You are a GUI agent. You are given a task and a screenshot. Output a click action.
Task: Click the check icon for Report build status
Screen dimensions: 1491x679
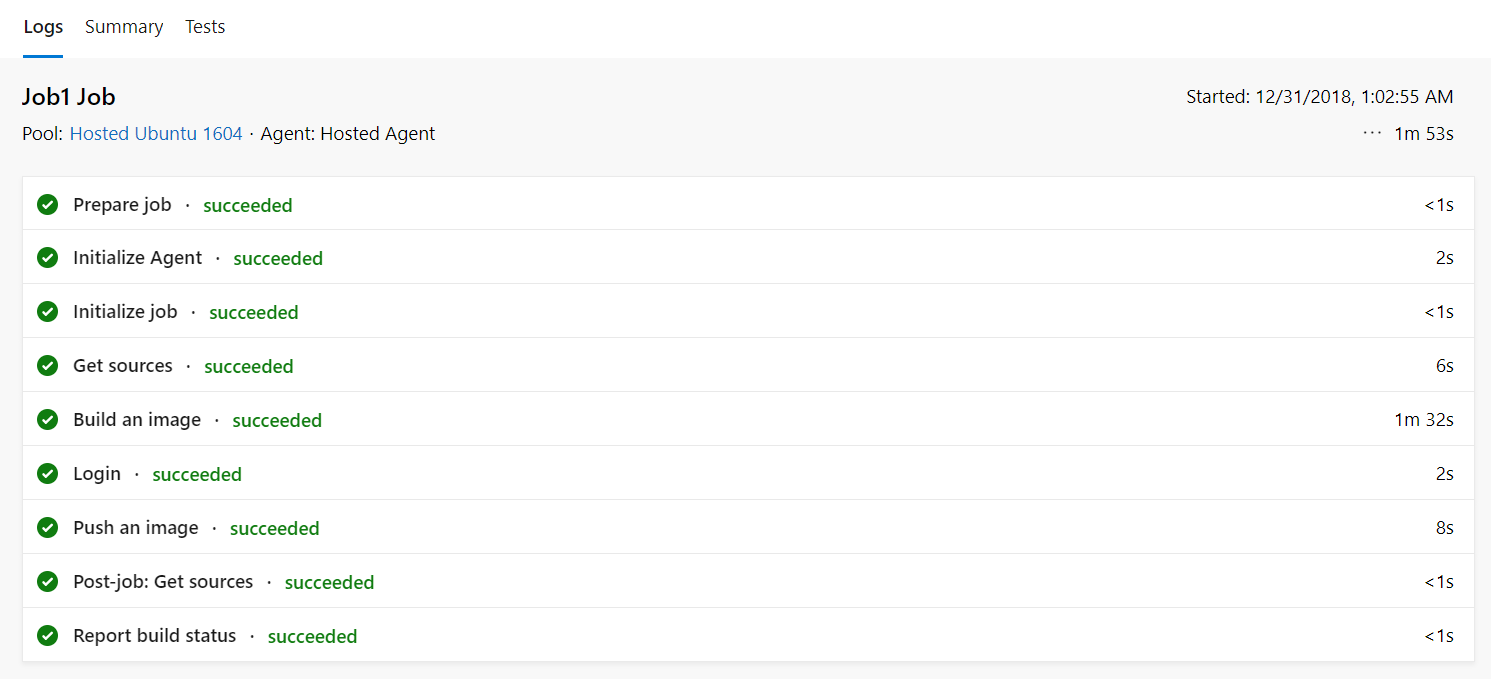(x=47, y=636)
